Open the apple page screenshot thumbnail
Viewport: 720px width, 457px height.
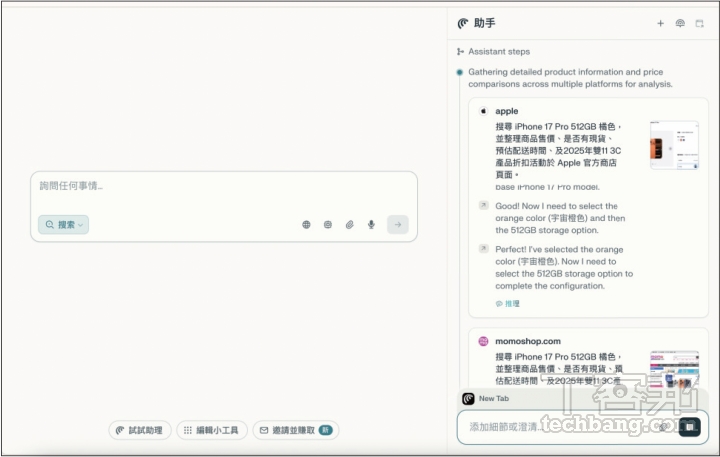[674, 145]
